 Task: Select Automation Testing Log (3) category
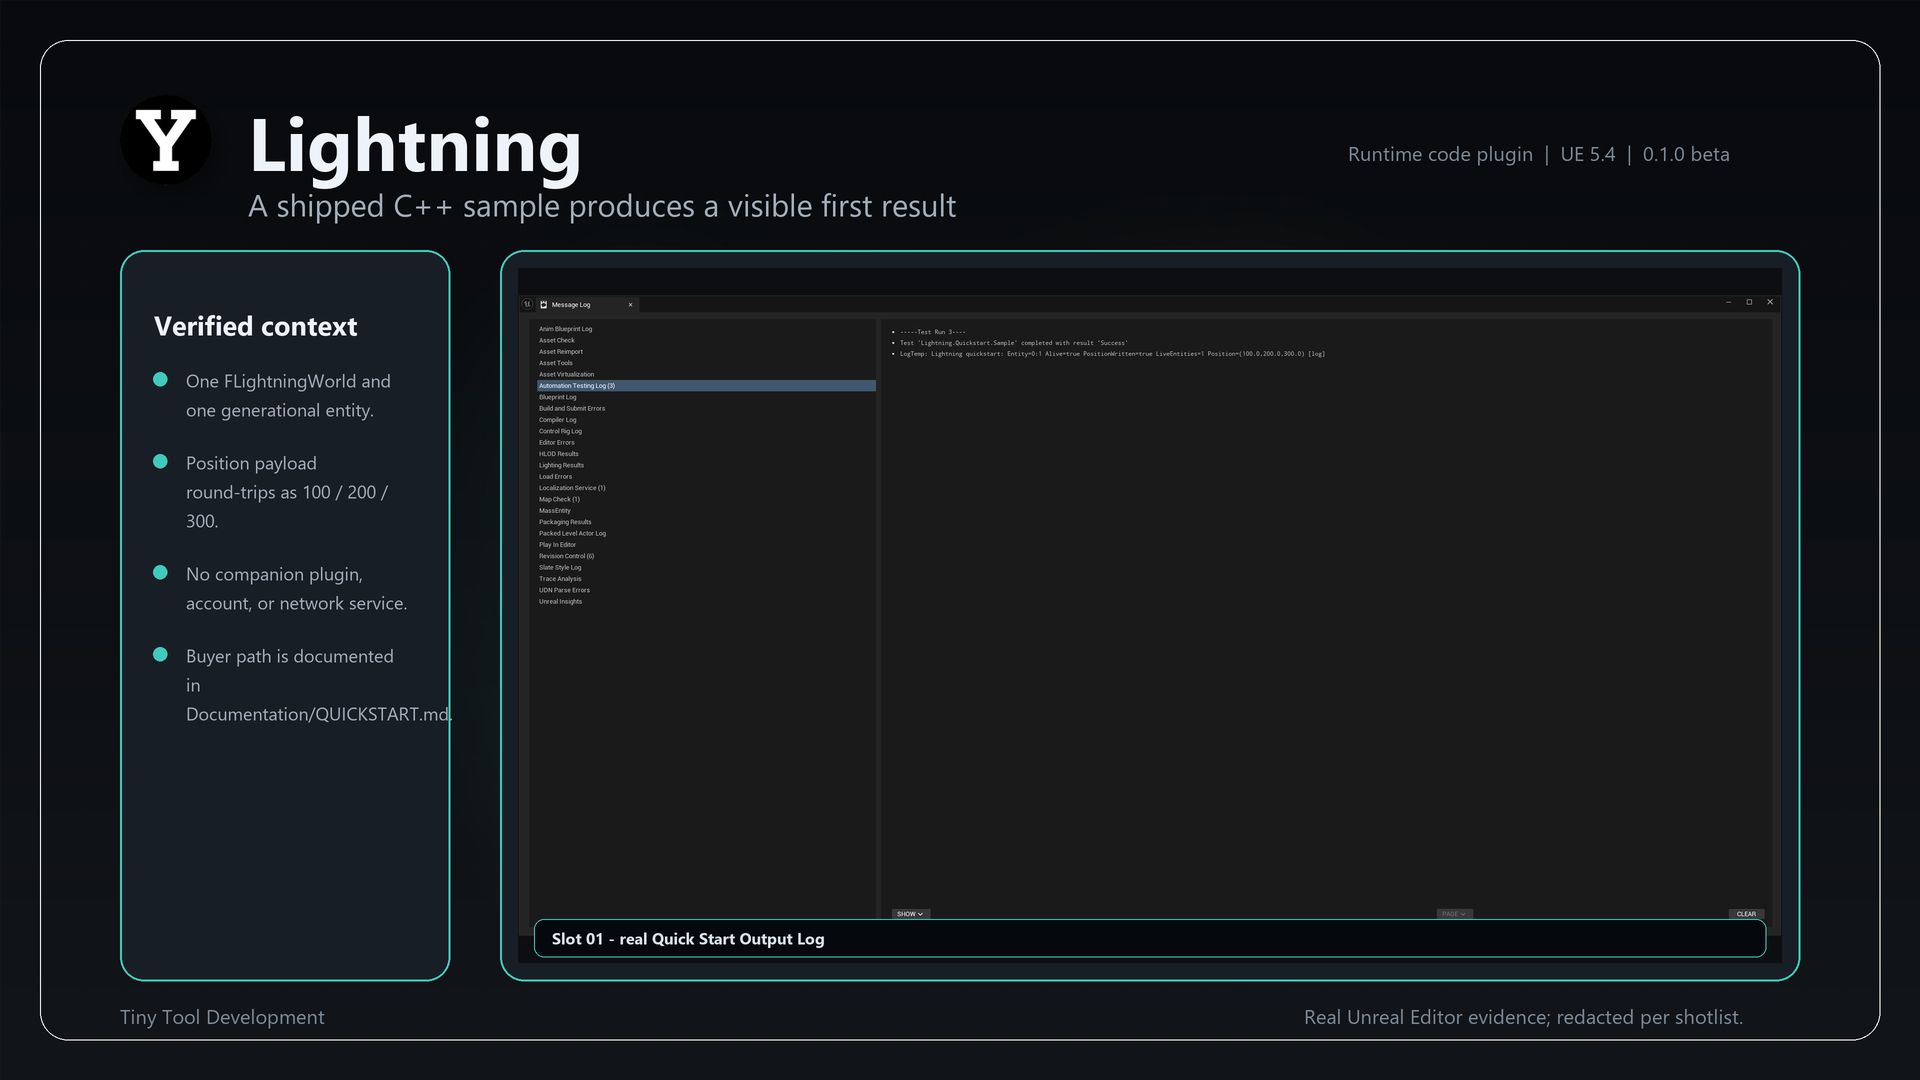pyautogui.click(x=706, y=386)
